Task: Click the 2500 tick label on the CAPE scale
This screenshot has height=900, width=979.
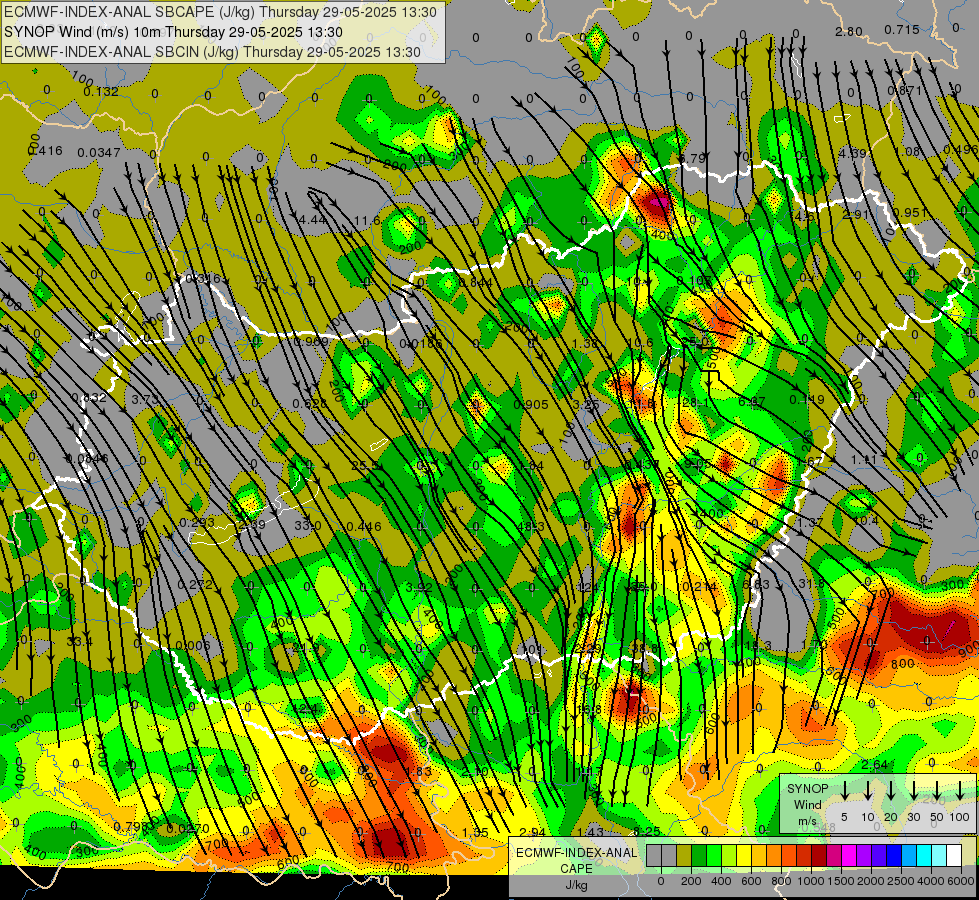Action: click(x=901, y=881)
